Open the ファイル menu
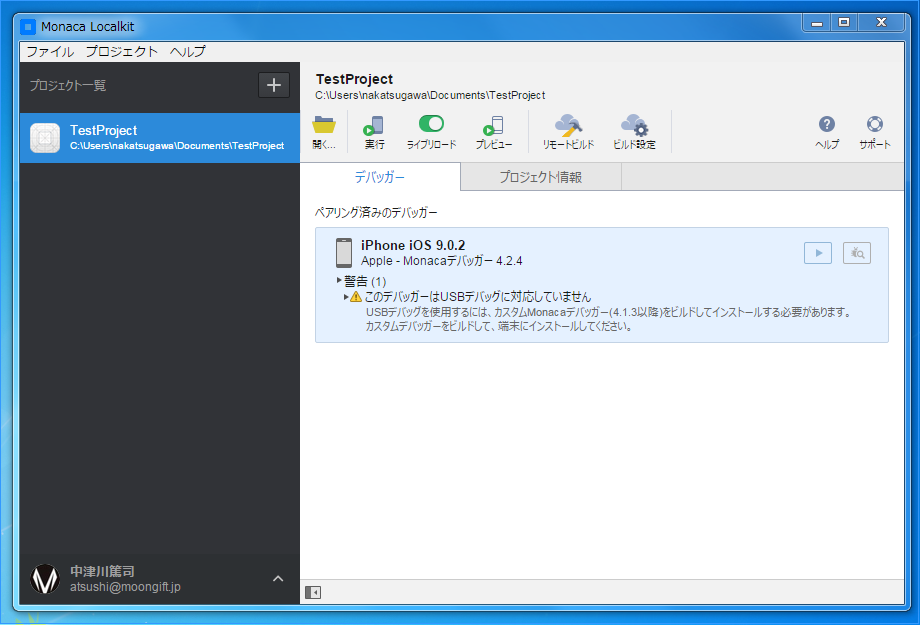This screenshot has height=625, width=920. (49, 51)
